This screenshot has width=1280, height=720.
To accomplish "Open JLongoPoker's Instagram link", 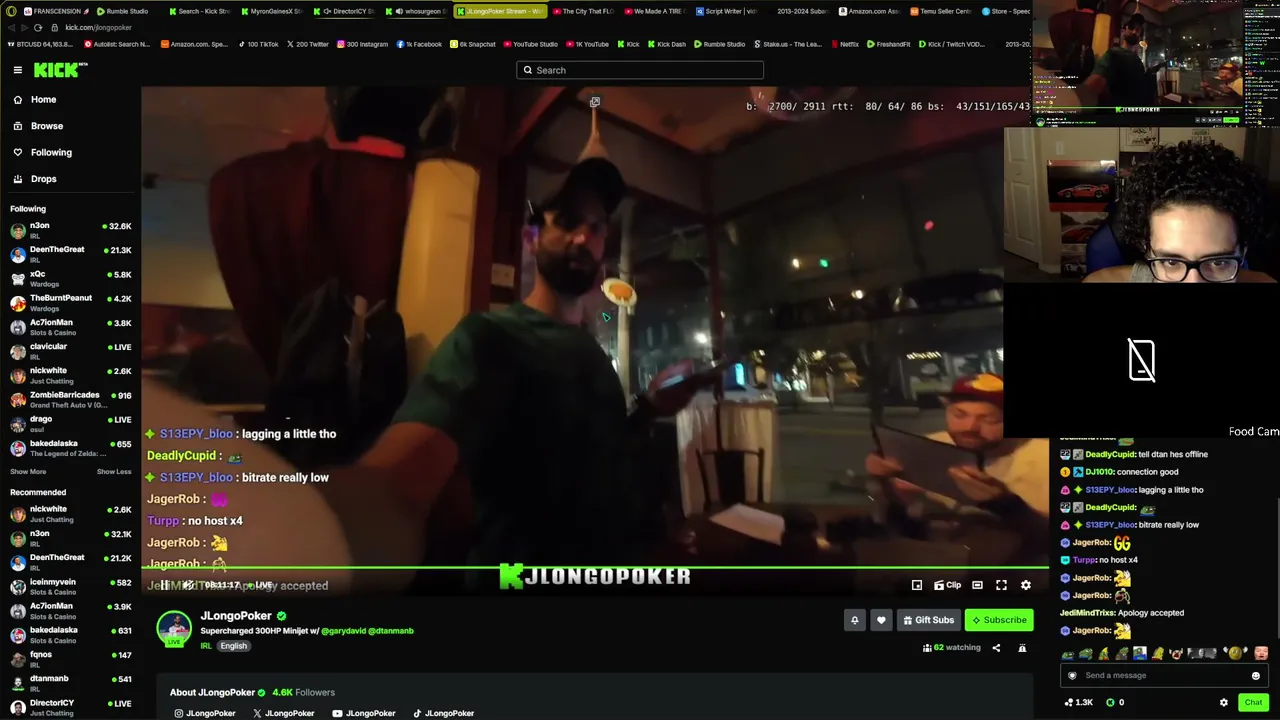I will coord(205,713).
